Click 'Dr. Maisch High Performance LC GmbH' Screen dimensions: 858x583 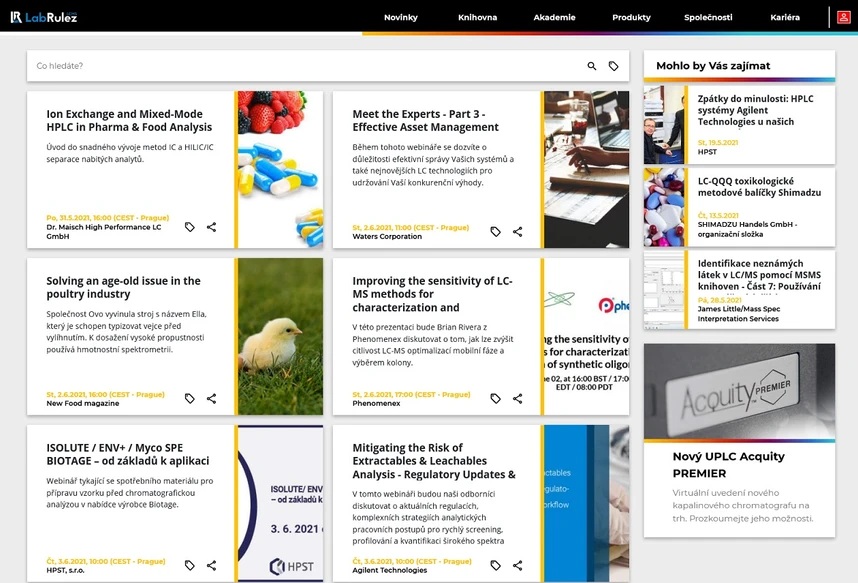[103, 232]
